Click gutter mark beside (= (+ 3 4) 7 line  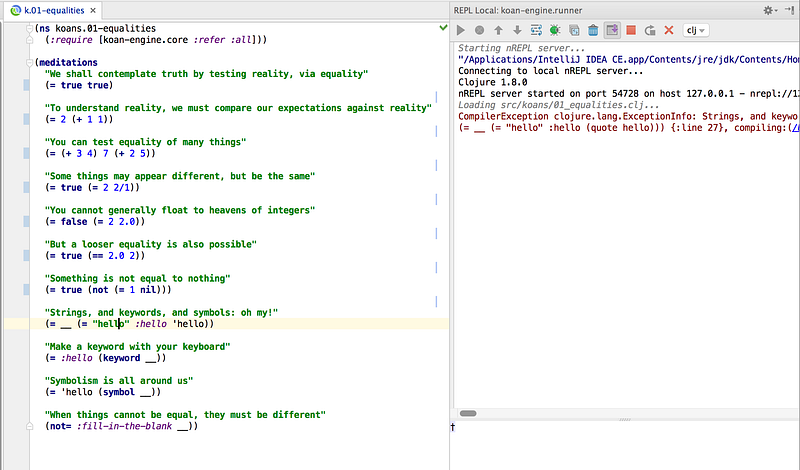27,153
